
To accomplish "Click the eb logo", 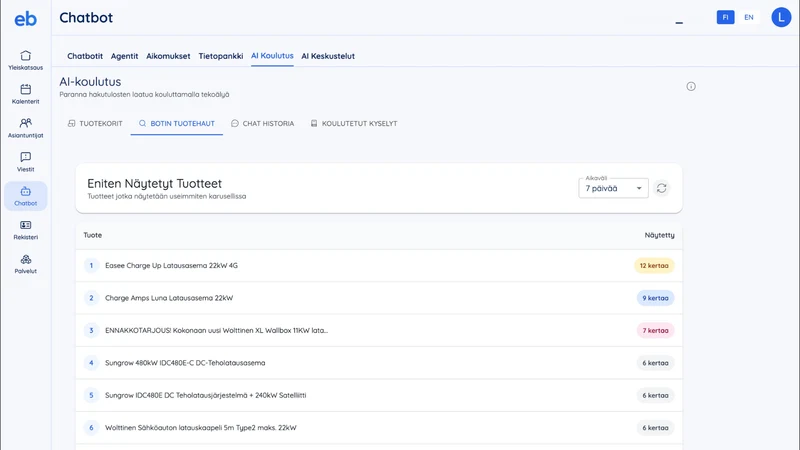I will pyautogui.click(x=26, y=19).
